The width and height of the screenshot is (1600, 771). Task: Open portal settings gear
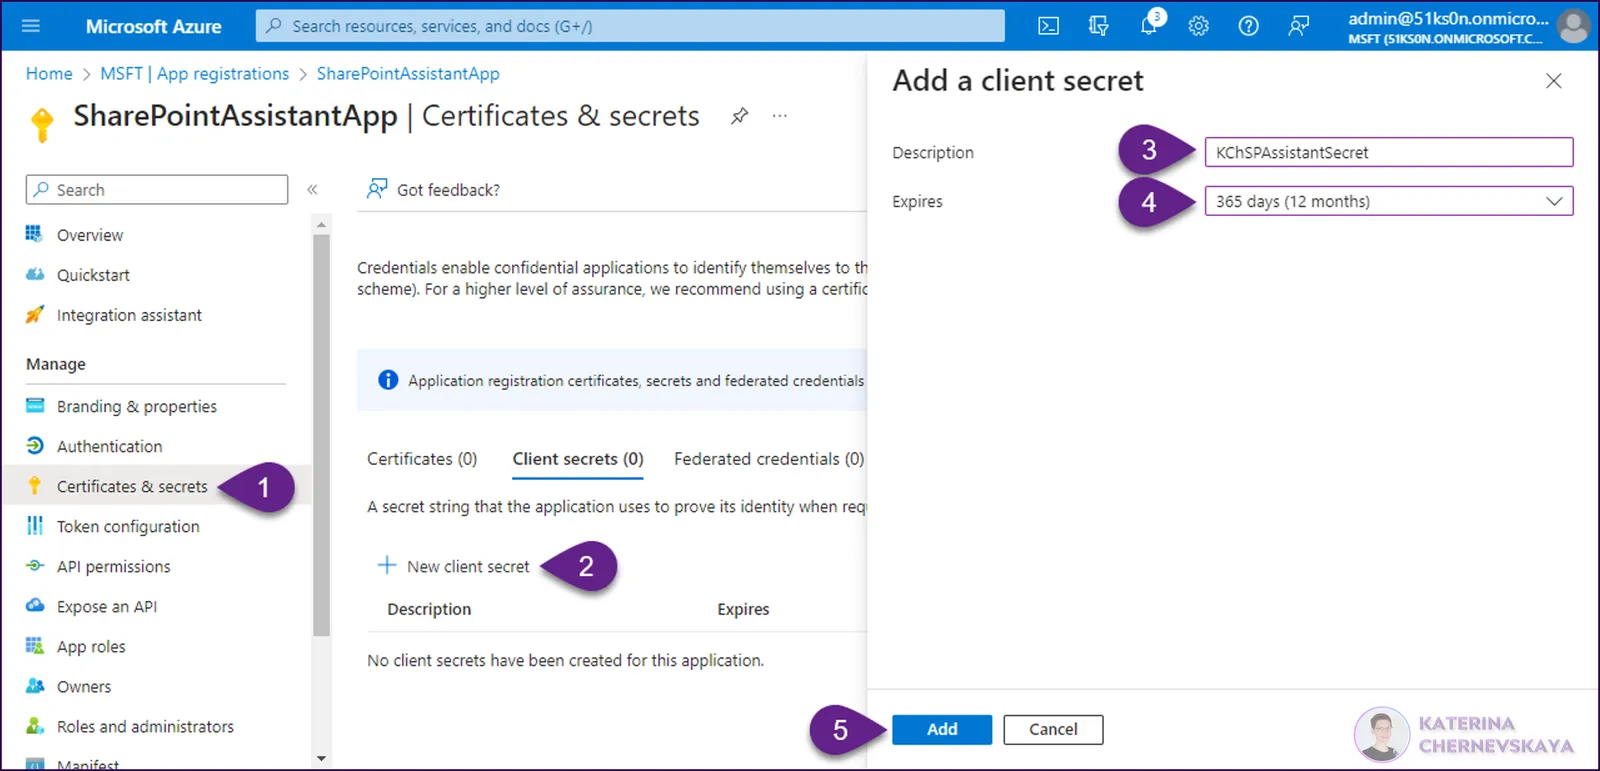tap(1198, 26)
